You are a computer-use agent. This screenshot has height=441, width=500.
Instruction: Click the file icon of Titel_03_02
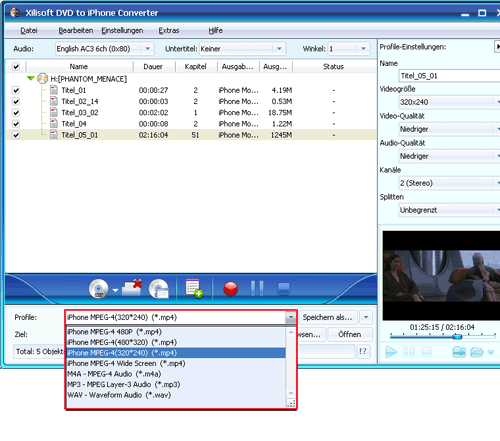click(x=54, y=112)
